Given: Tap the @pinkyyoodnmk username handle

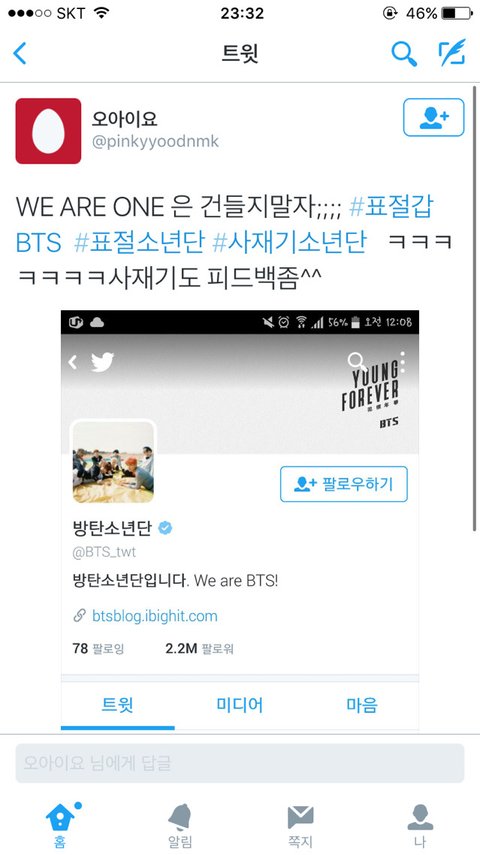Looking at the screenshot, I should (x=155, y=142).
